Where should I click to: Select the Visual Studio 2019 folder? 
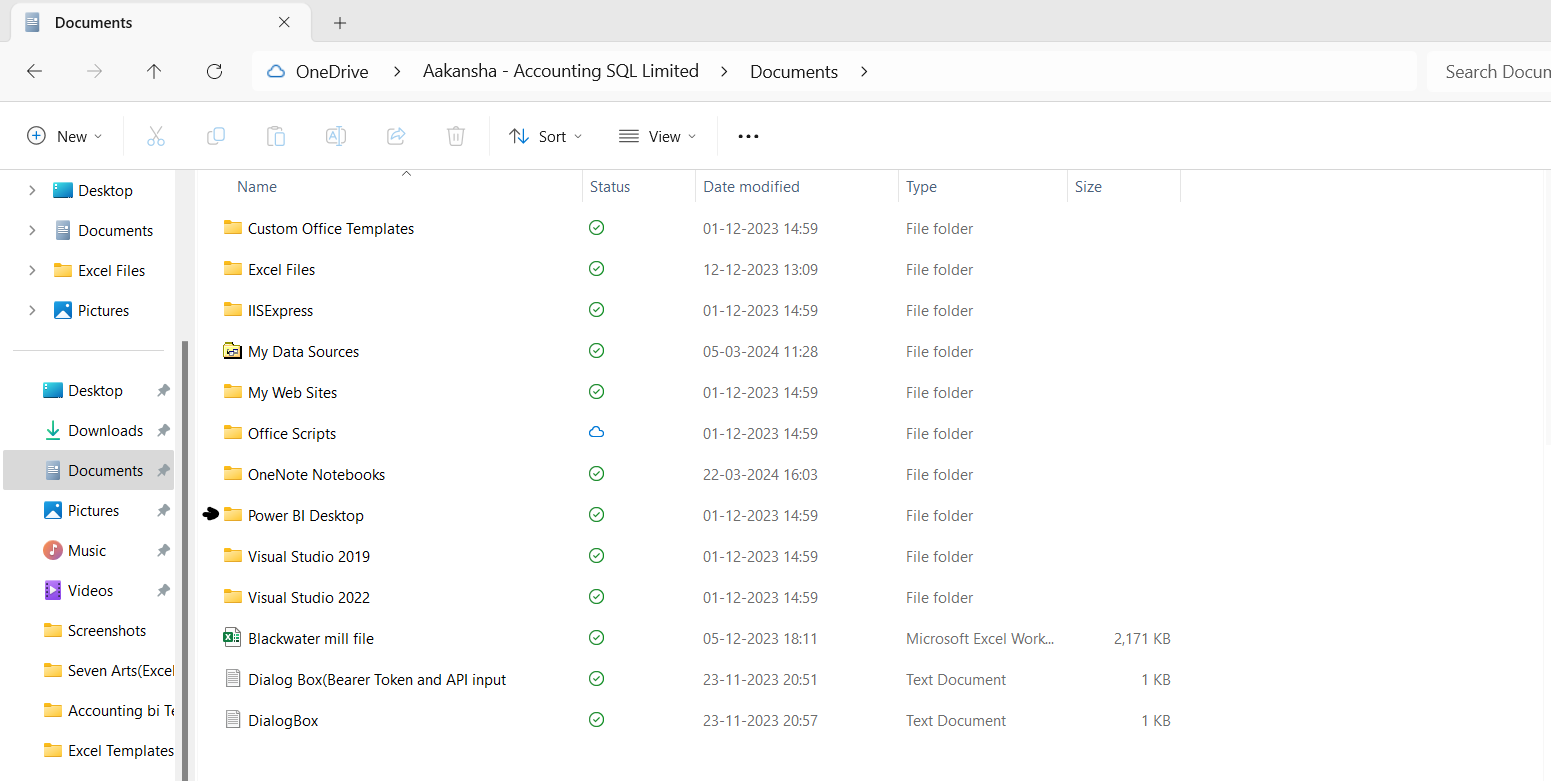tap(309, 556)
